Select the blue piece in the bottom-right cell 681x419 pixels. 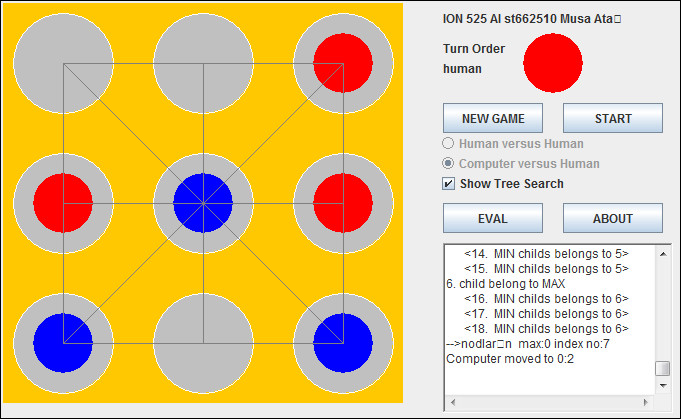click(x=343, y=343)
